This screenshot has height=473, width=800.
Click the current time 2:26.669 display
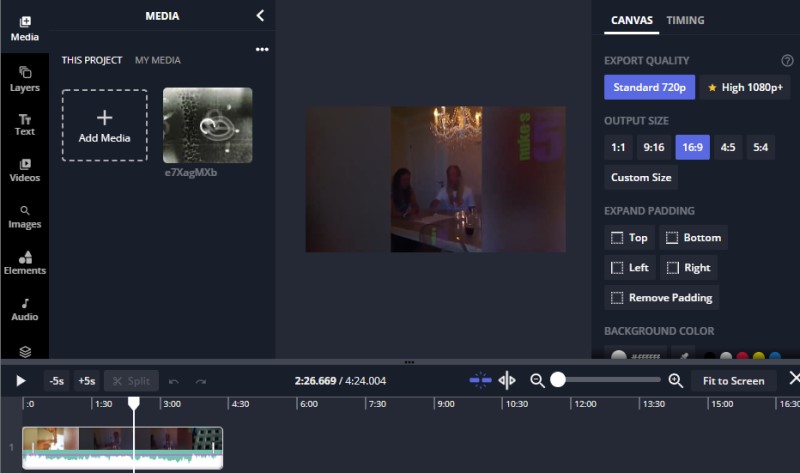(x=315, y=381)
